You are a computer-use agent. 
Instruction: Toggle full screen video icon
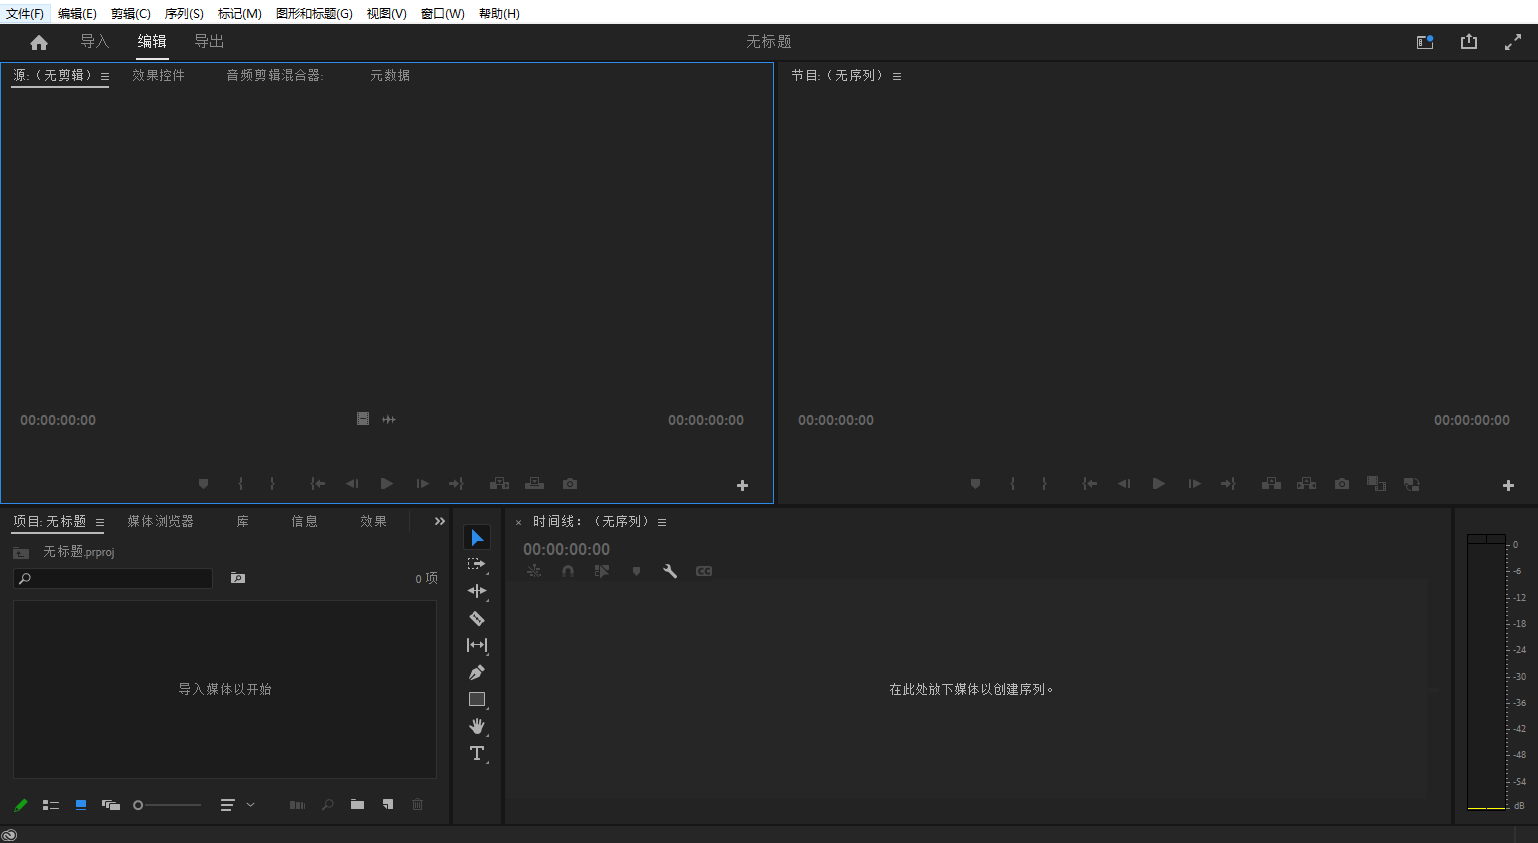pos(1513,42)
